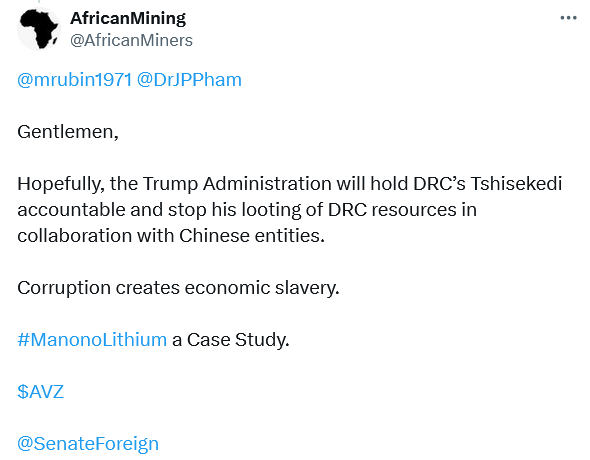590x460 pixels.
Task: Click the "Trump Administration" phrase
Action: tap(237, 184)
